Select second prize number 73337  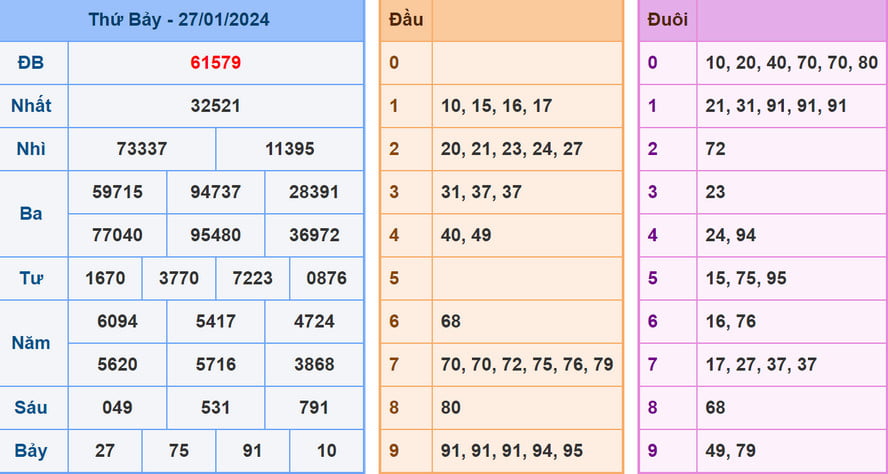coord(142,149)
